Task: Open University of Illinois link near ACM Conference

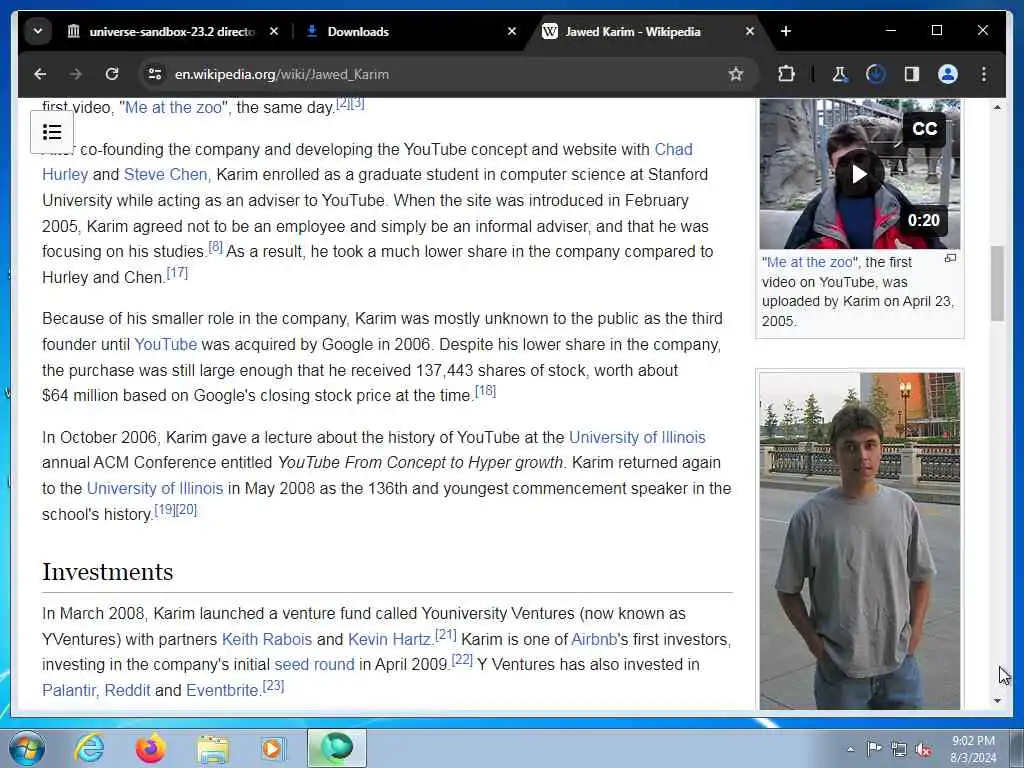Action: (637, 438)
